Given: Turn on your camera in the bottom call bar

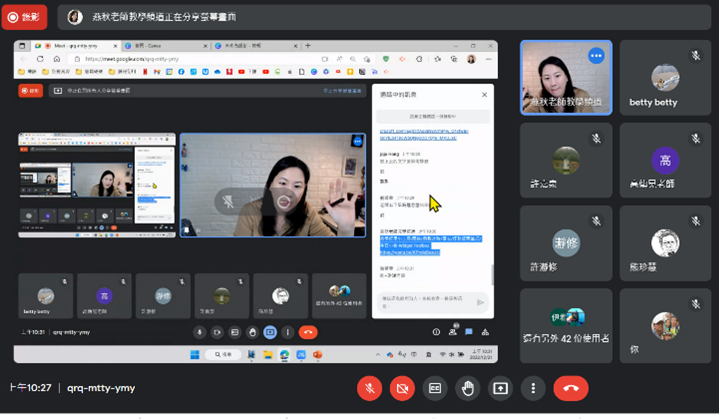Looking at the screenshot, I should click(x=402, y=388).
